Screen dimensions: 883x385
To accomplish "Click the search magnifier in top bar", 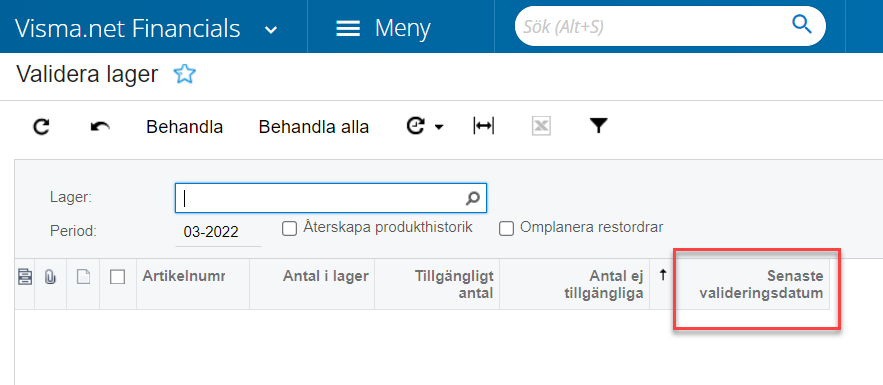I will click(801, 25).
